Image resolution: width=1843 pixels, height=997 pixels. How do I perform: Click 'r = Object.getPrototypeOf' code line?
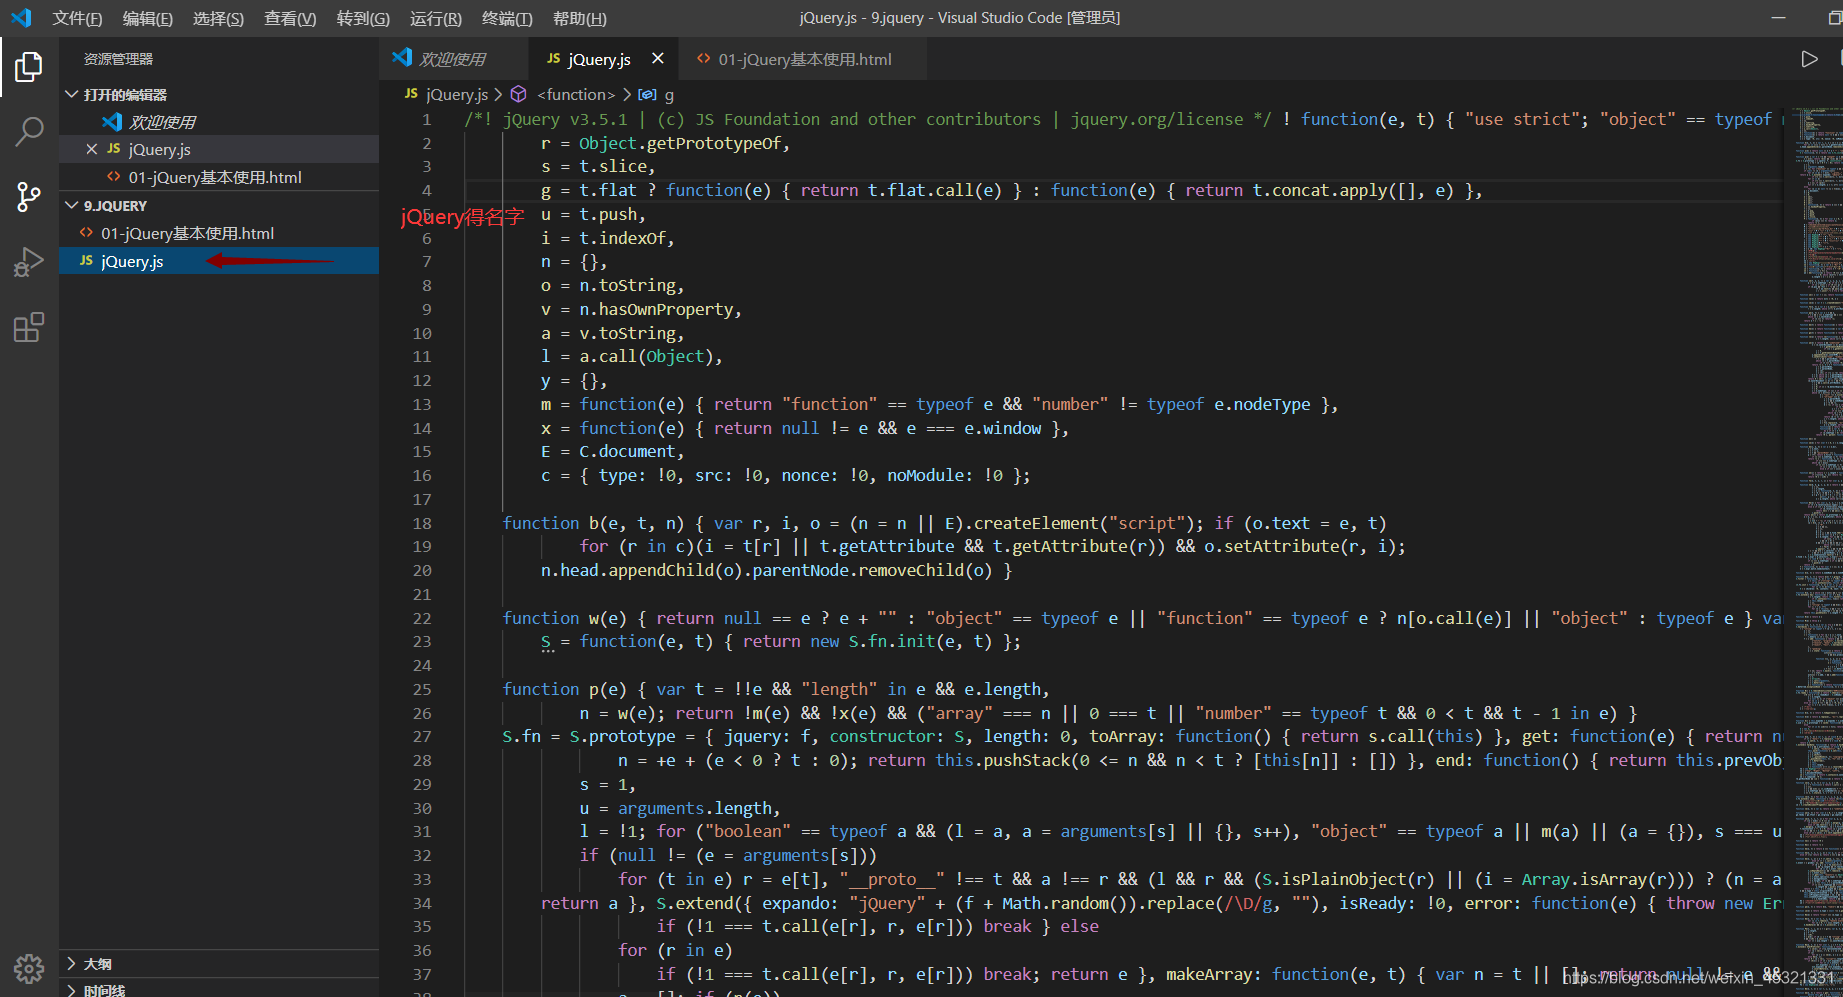click(x=665, y=143)
